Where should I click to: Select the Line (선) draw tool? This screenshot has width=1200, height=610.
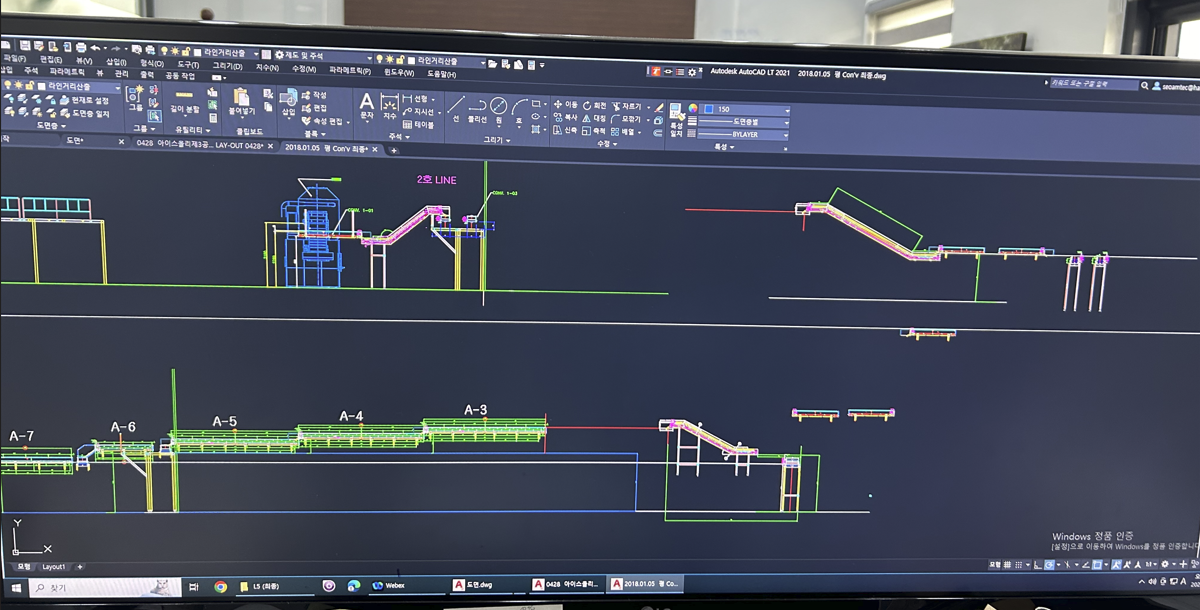(456, 107)
